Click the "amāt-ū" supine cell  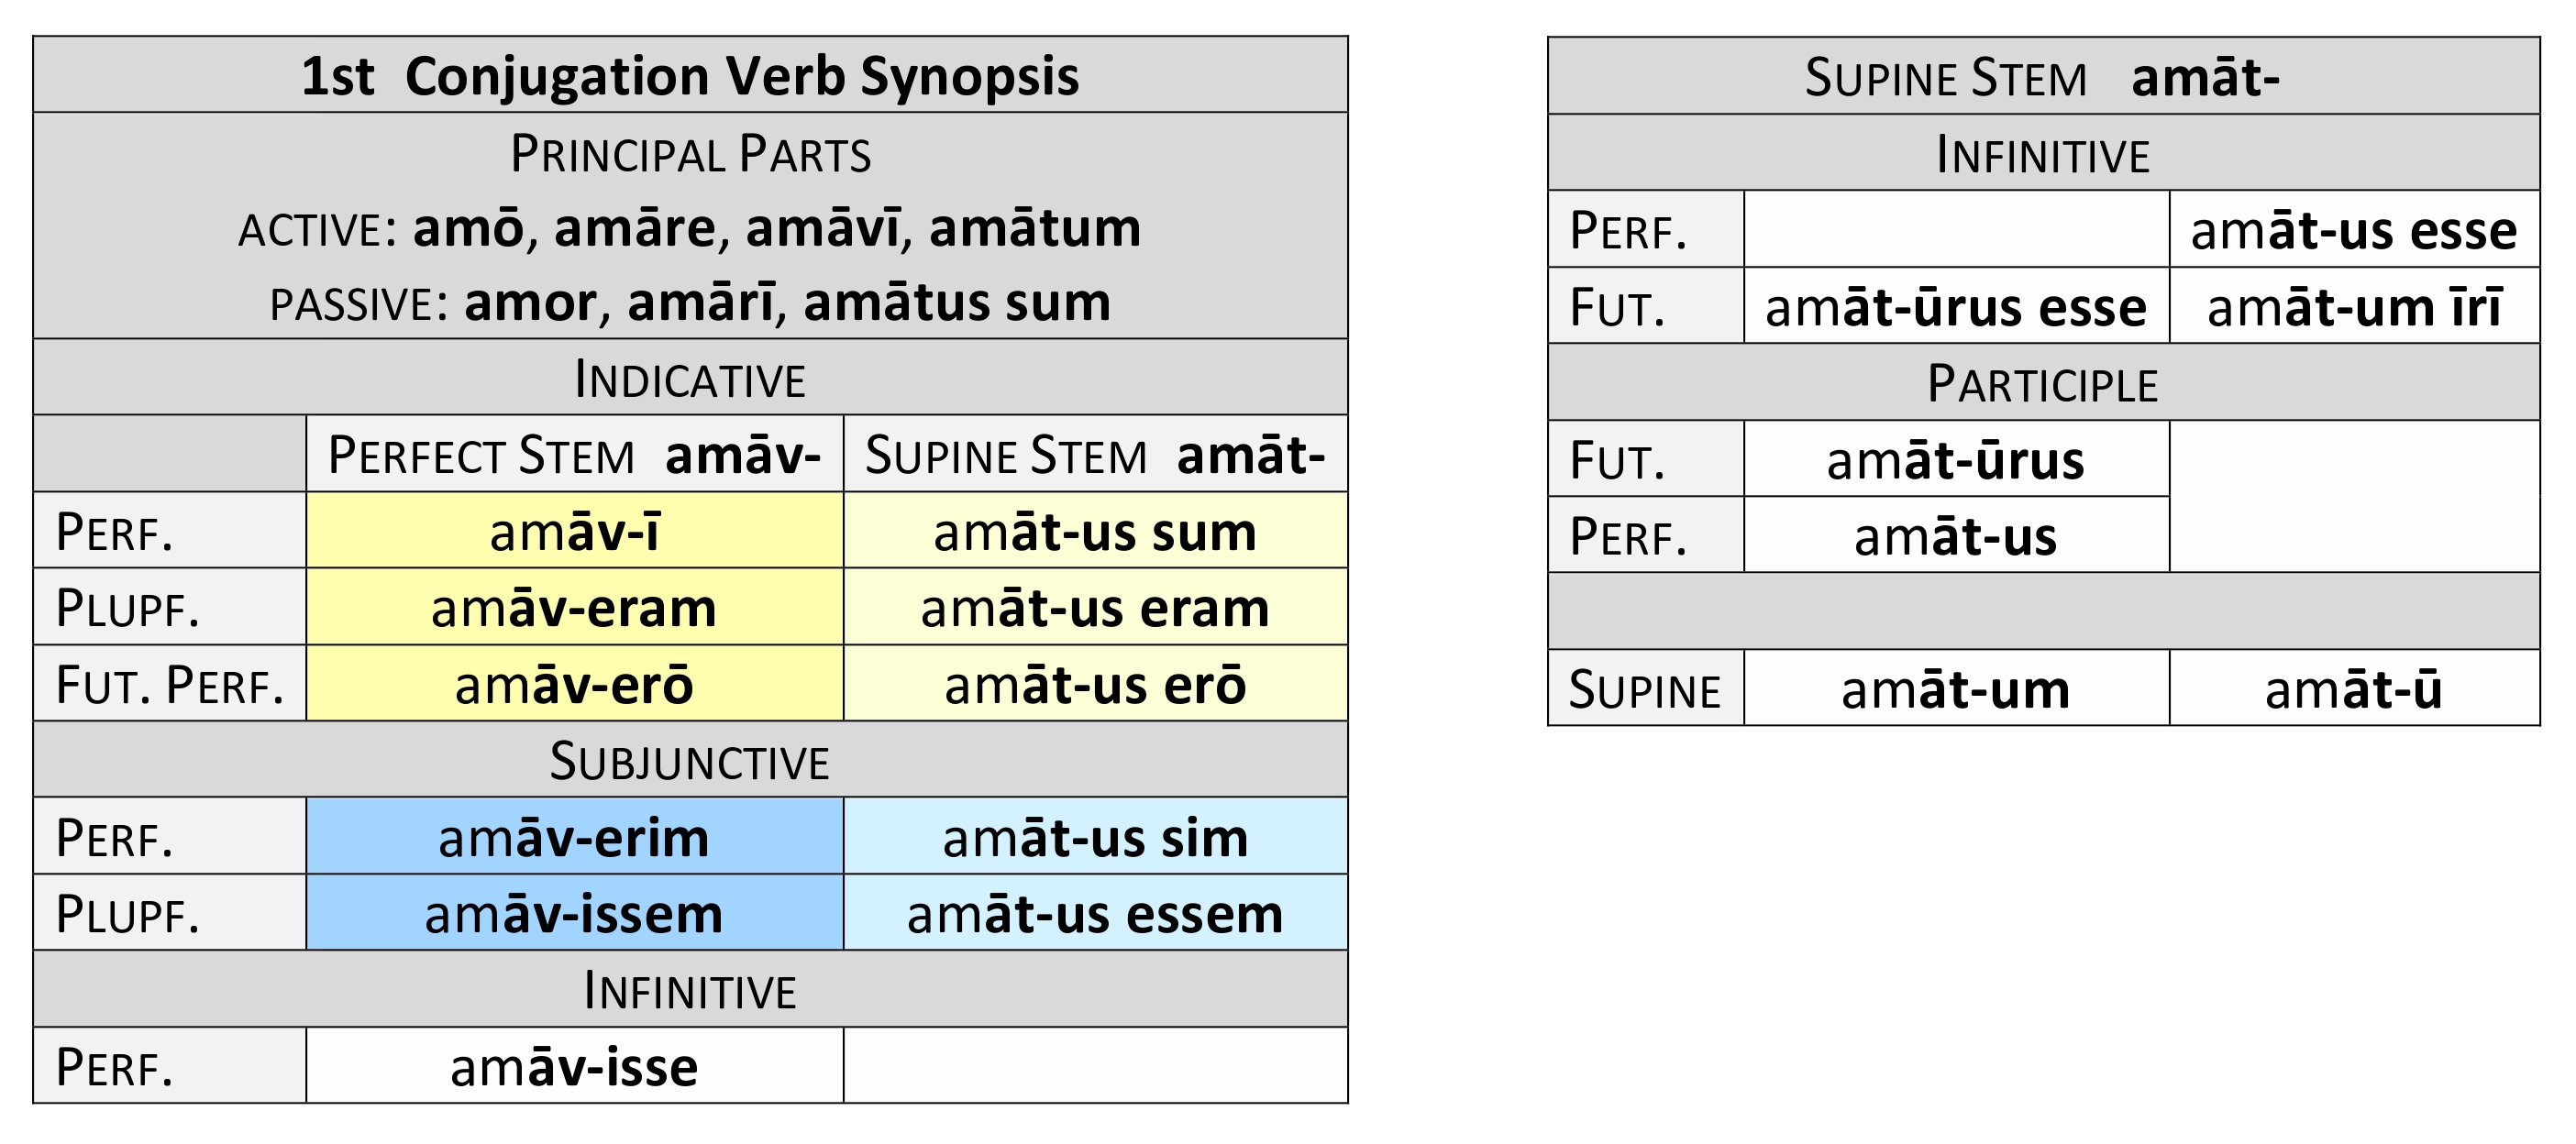[x=2353, y=689]
